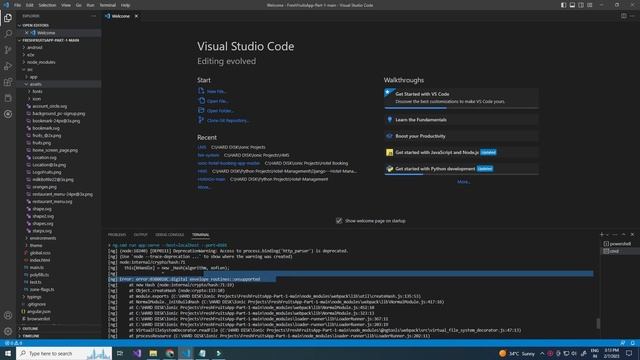
Task: Close Welcome in the Open Editors list
Action: pos(27,33)
